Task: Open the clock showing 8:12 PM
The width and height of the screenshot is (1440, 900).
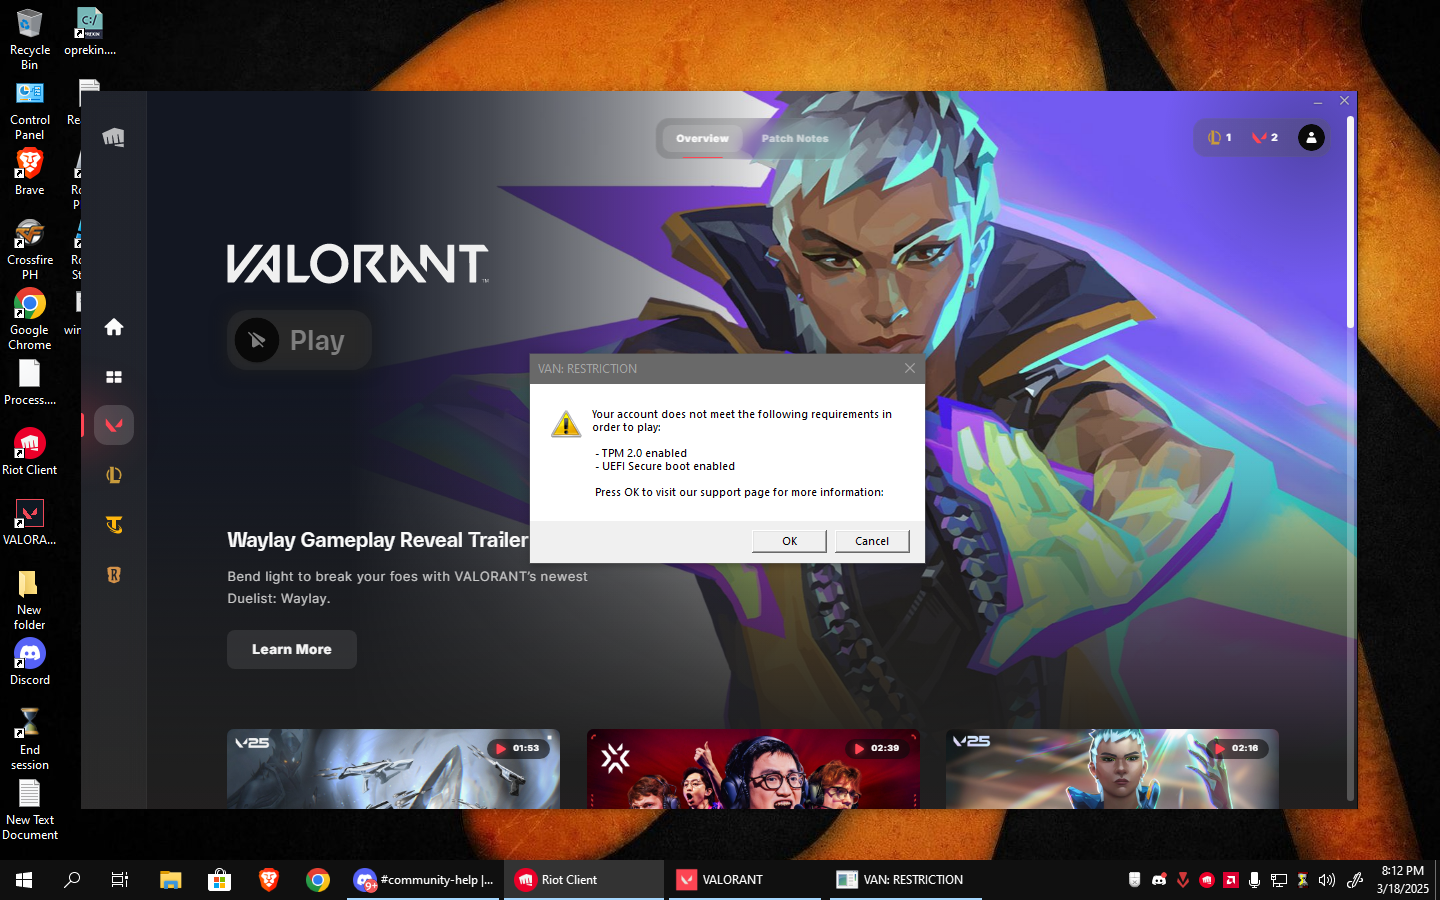Action: tap(1403, 880)
